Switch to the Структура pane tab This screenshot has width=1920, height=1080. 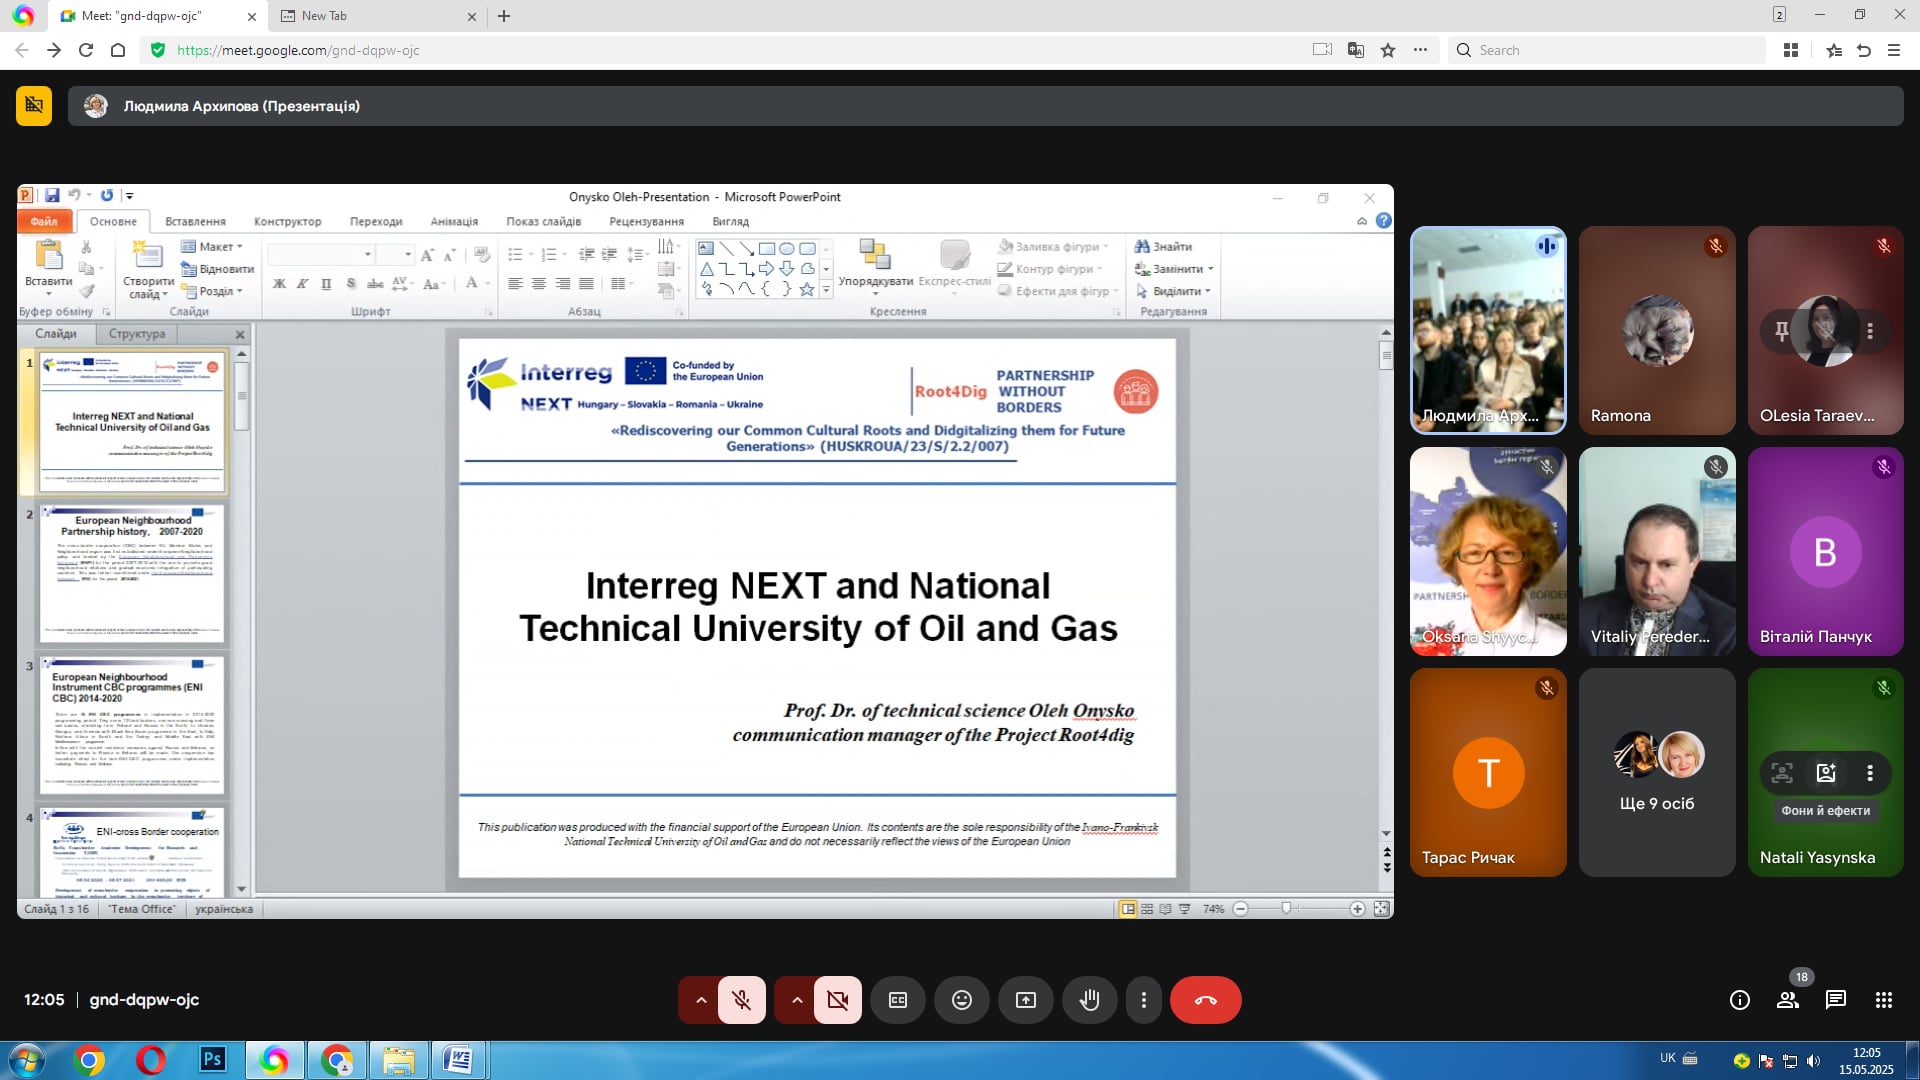pyautogui.click(x=137, y=334)
